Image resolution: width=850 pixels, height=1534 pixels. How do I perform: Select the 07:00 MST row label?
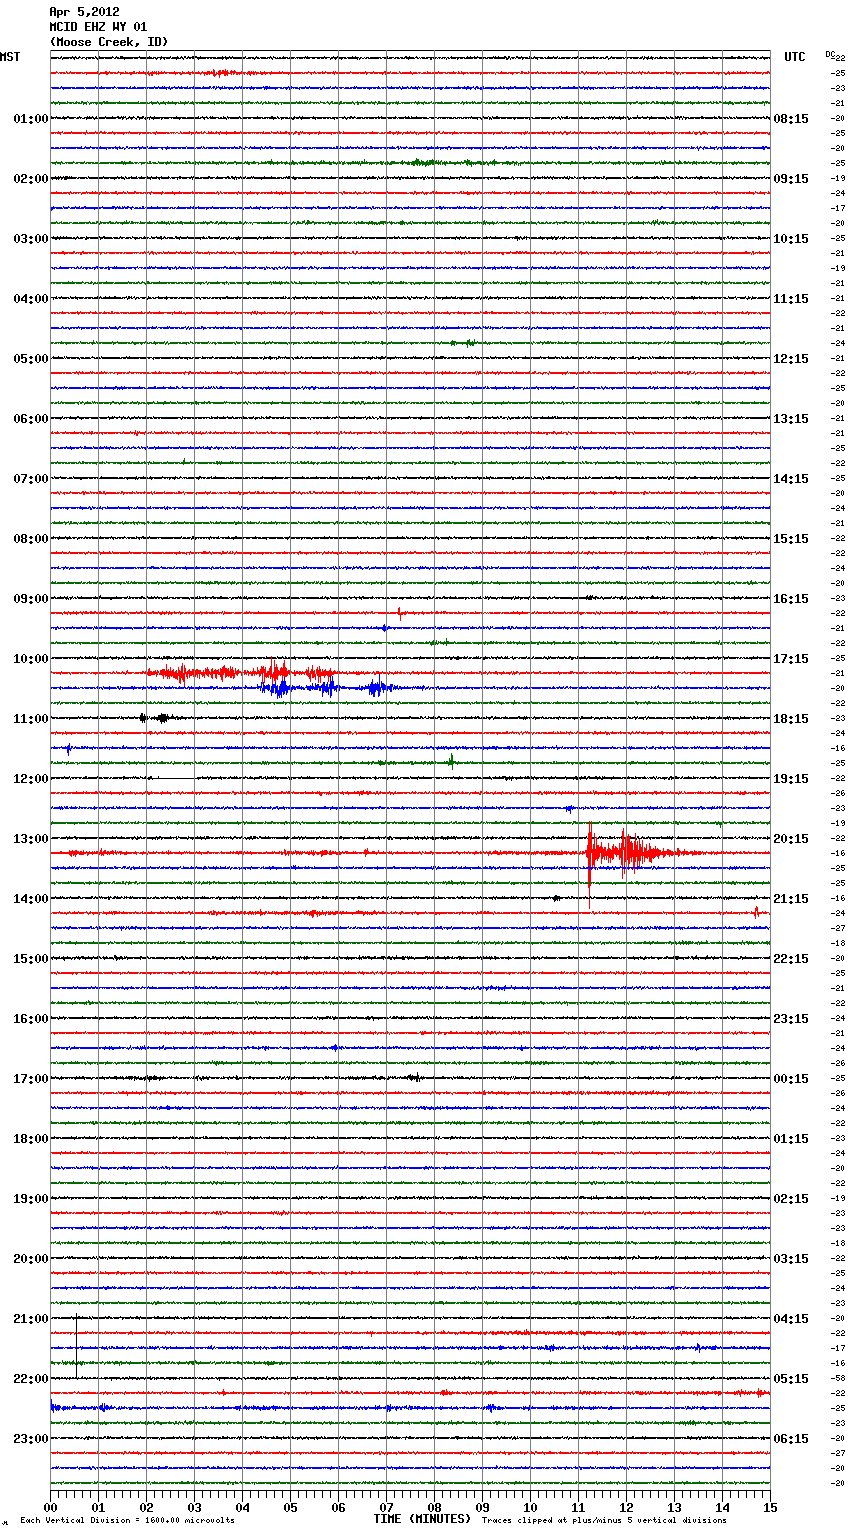[x=31, y=479]
